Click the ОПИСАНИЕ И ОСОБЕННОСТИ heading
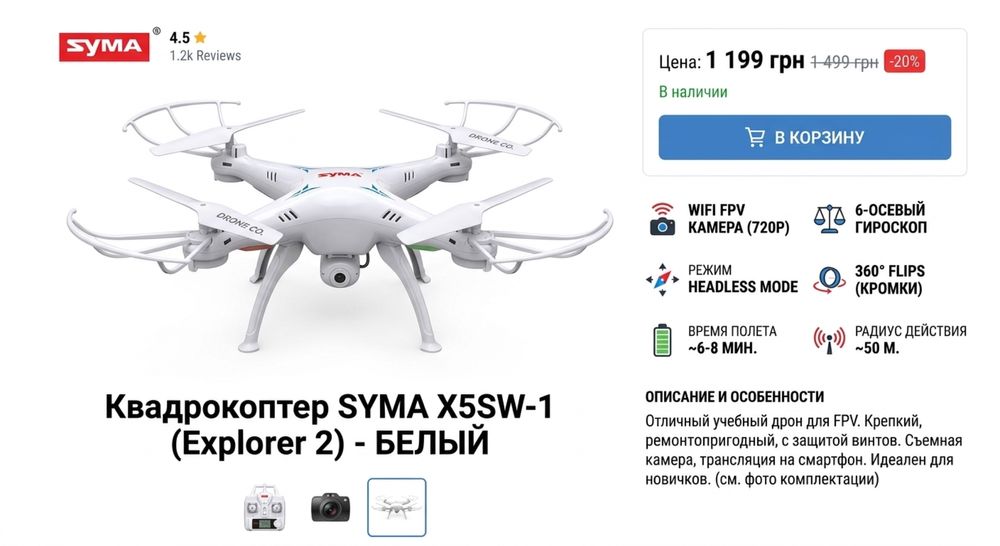The image size is (1000, 546). 735,397
